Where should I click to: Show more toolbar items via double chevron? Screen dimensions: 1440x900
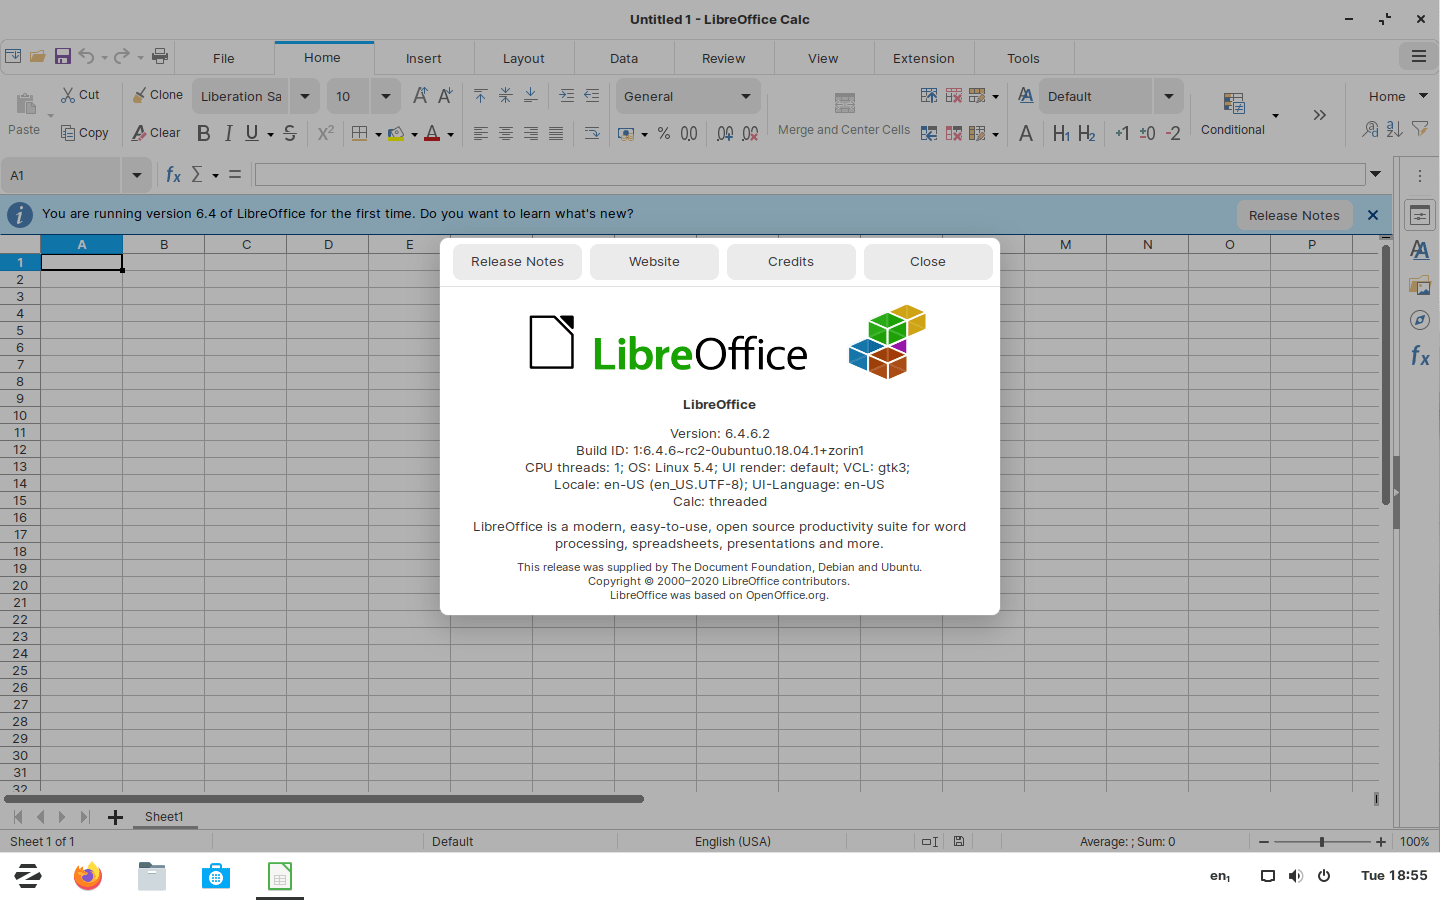pyautogui.click(x=1320, y=115)
